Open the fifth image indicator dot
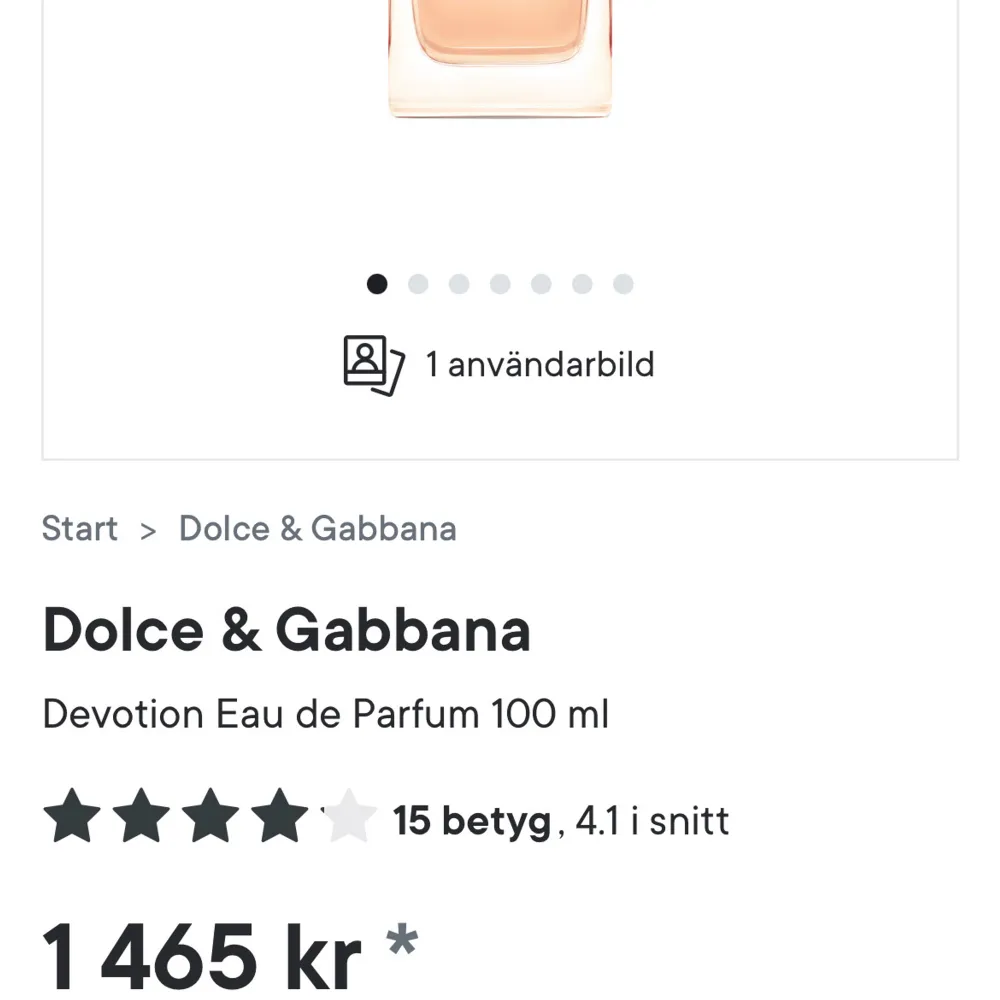The height and width of the screenshot is (1000, 1000). coord(542,284)
